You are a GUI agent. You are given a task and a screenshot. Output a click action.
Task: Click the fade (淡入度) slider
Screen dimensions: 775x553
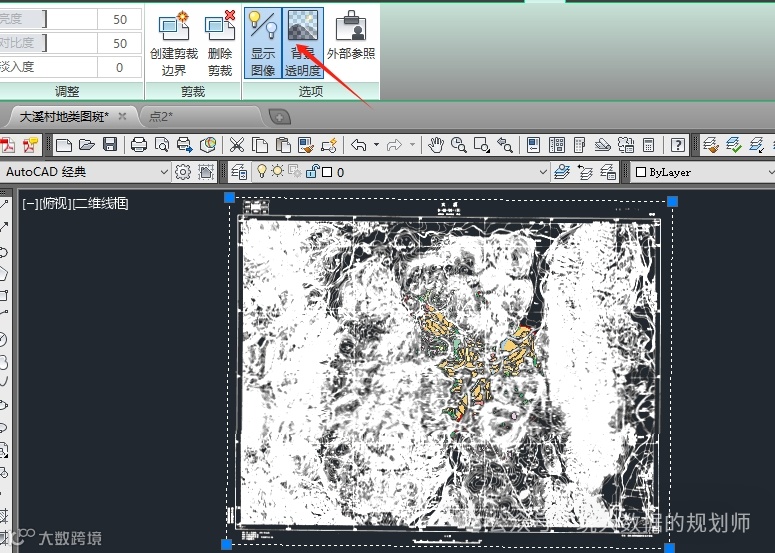click(48, 67)
